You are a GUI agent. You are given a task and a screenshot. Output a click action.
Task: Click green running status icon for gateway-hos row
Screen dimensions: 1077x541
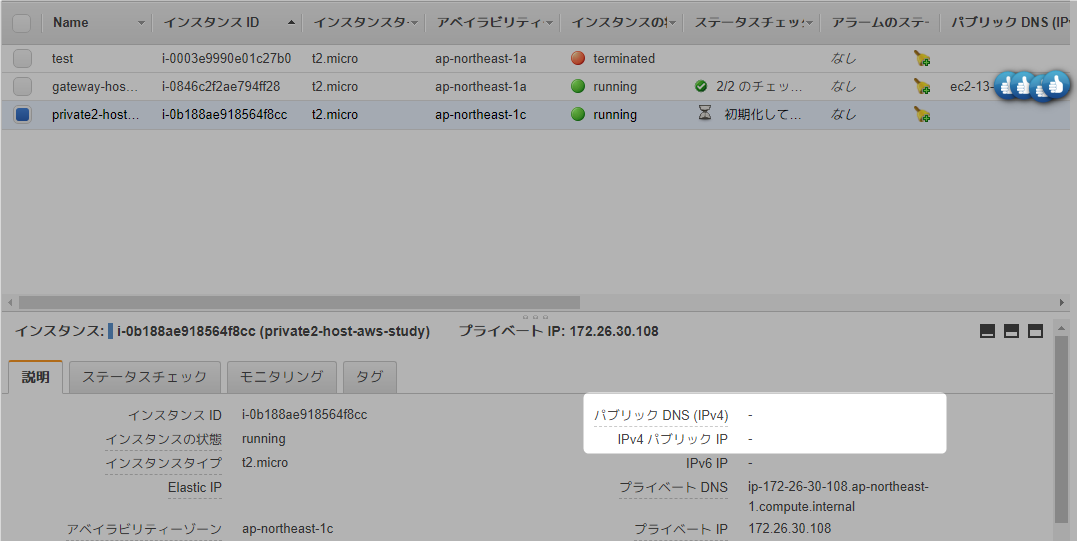click(x=578, y=87)
